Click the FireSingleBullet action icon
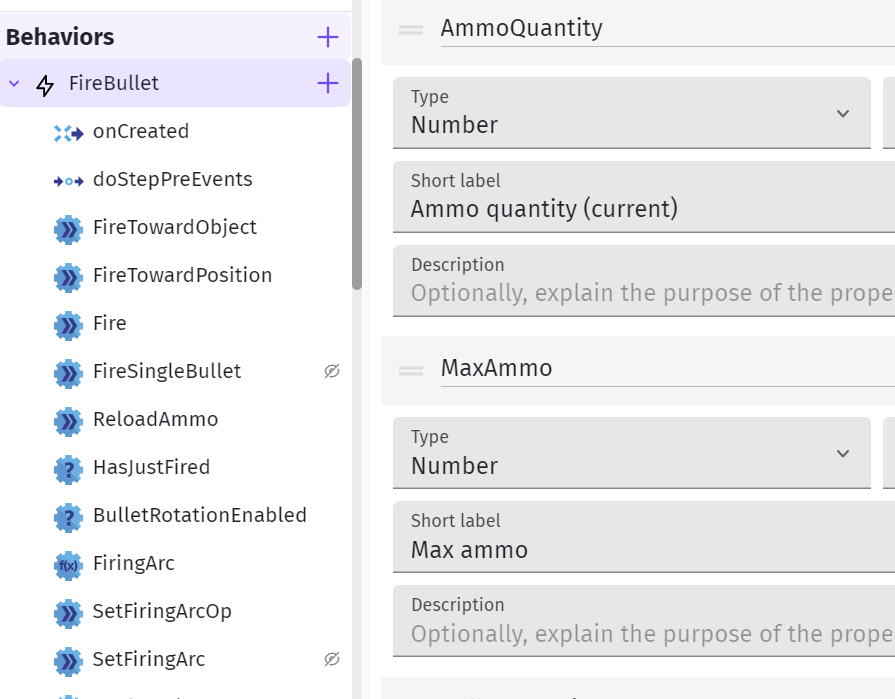Screen dimensions: 895x699 coord(68,373)
